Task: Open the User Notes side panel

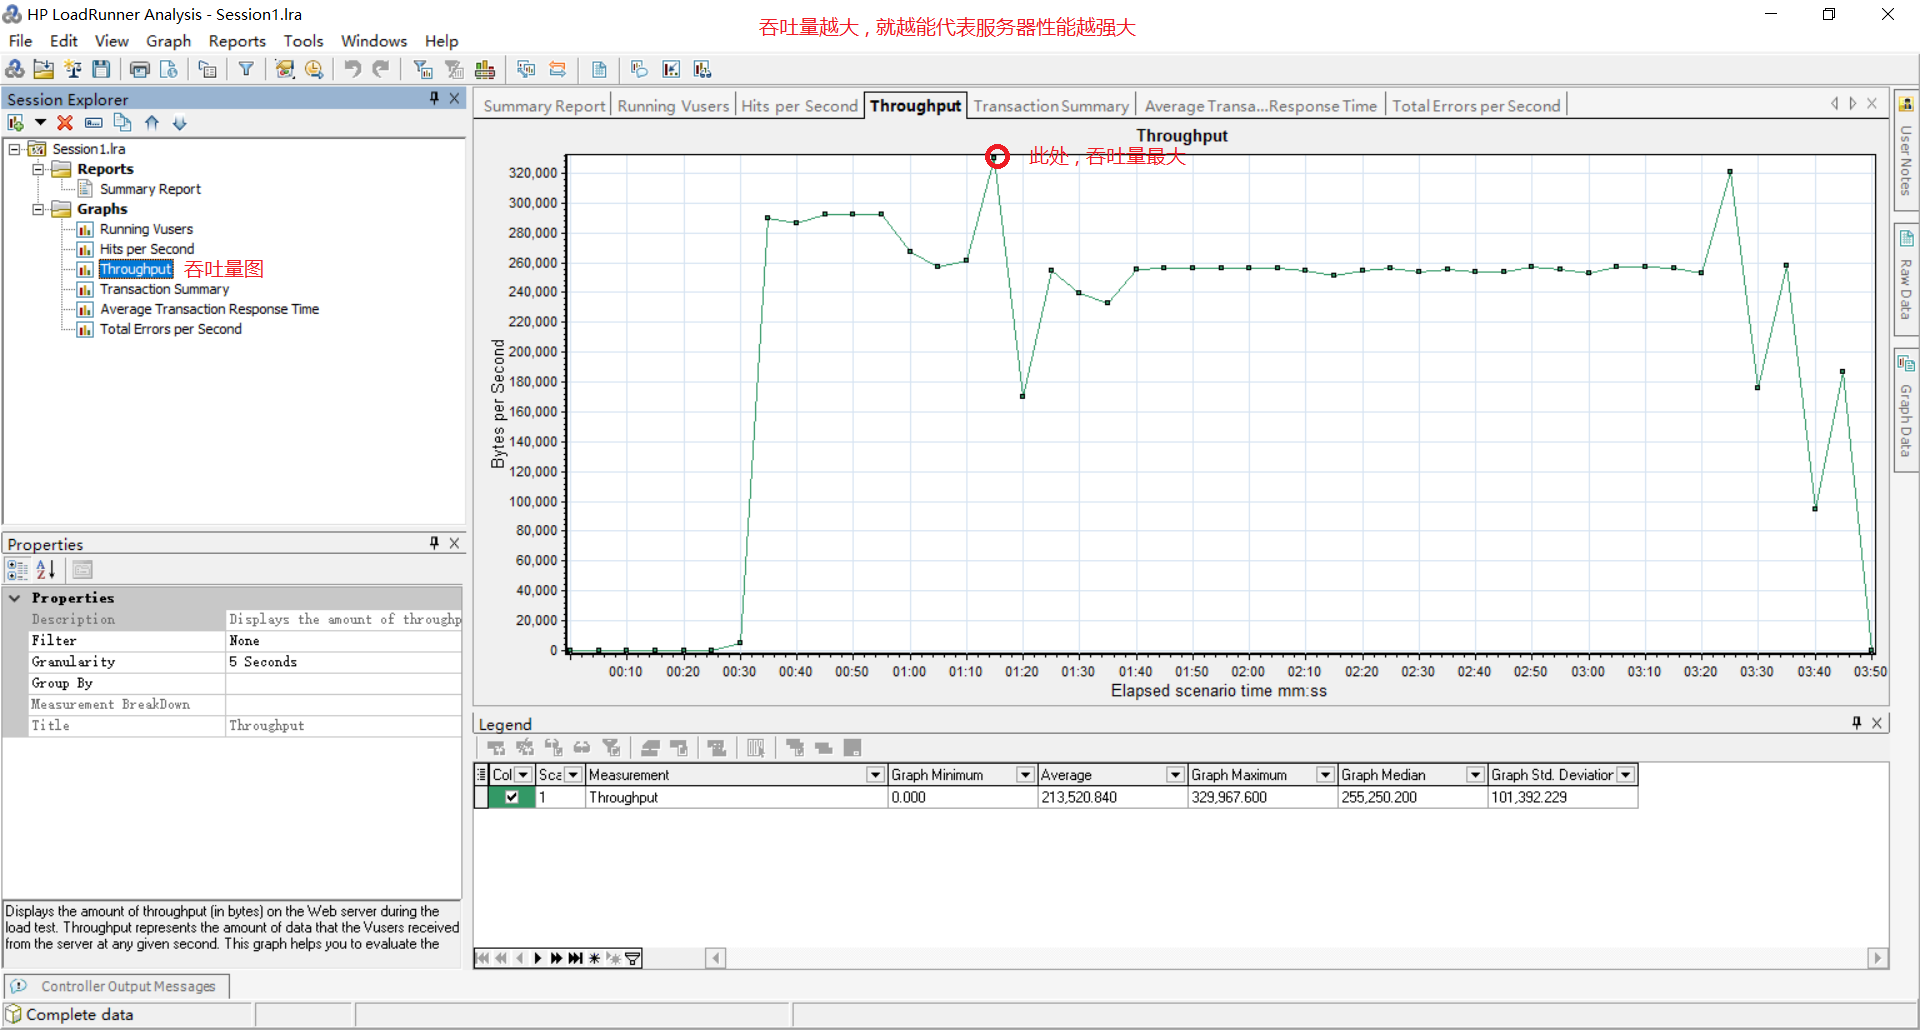Action: [x=1906, y=150]
